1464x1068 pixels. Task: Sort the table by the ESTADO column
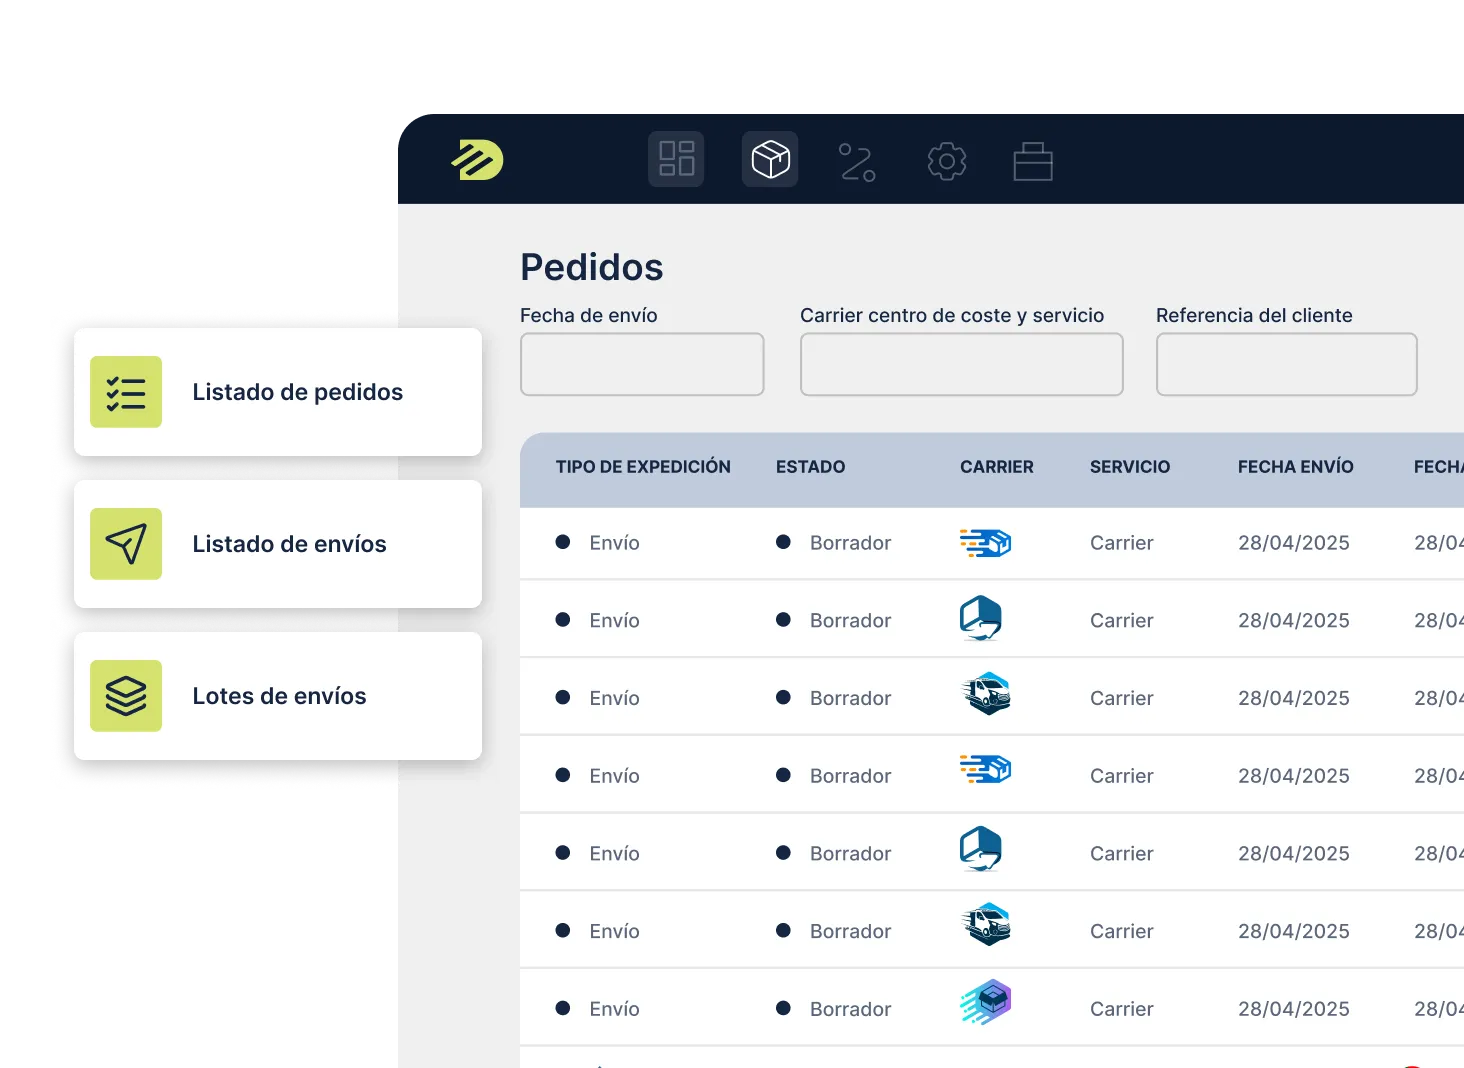click(x=811, y=467)
